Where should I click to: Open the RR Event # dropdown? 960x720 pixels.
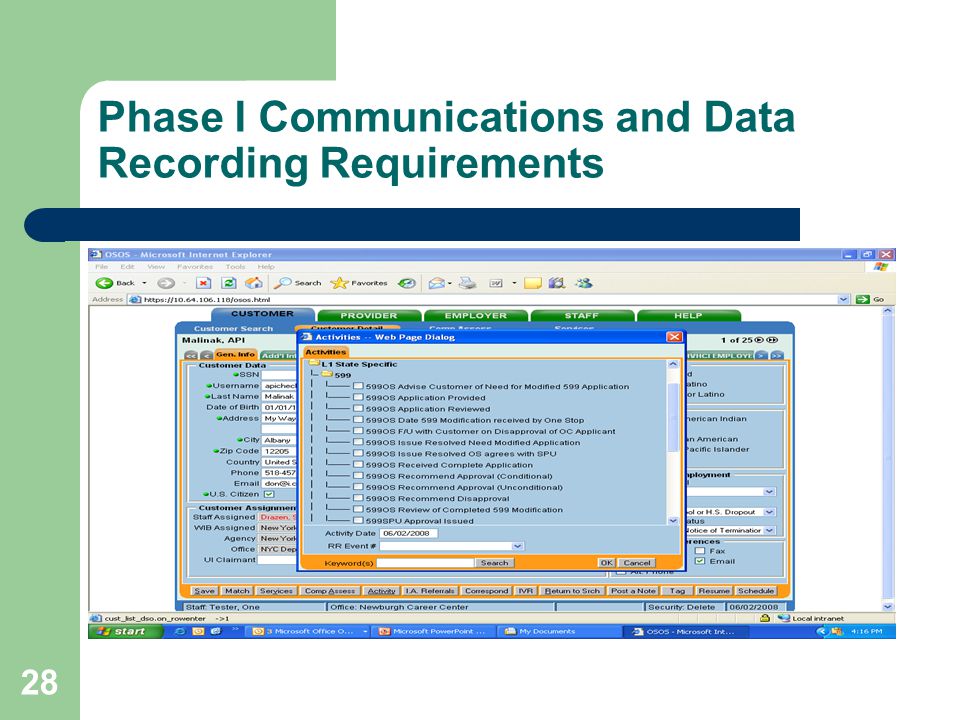coord(517,546)
